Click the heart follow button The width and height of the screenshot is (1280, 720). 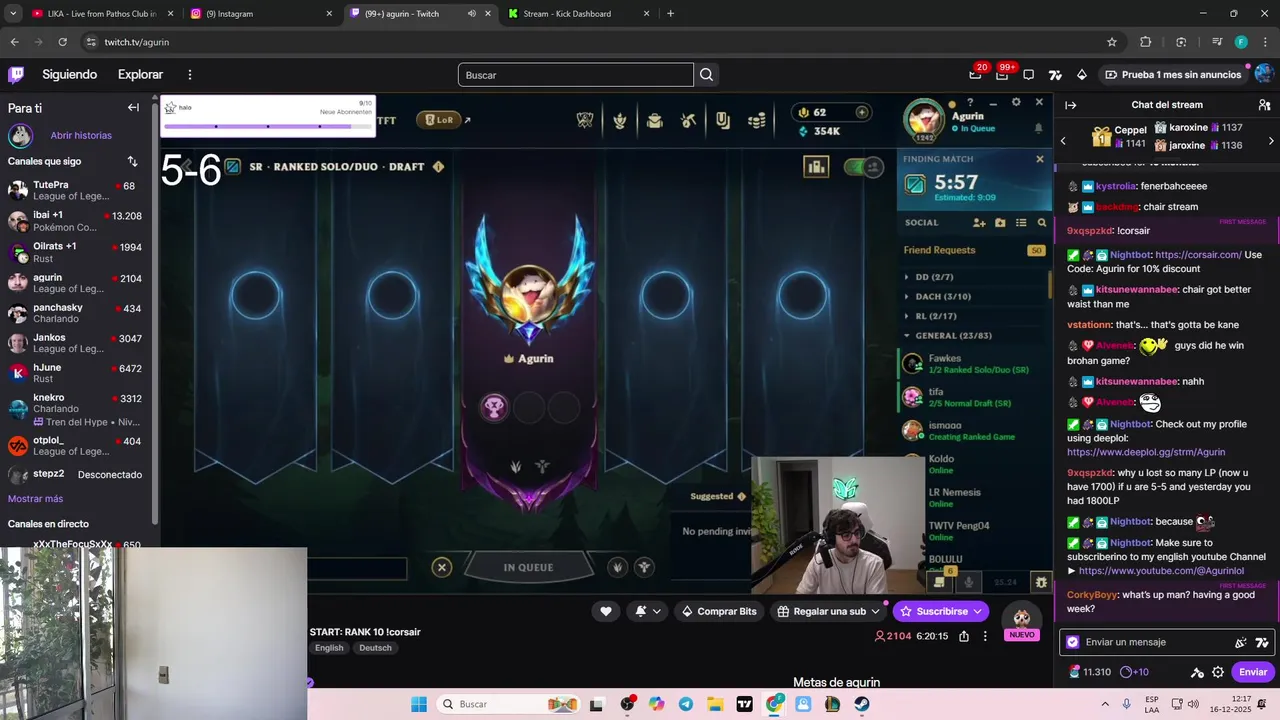click(606, 611)
